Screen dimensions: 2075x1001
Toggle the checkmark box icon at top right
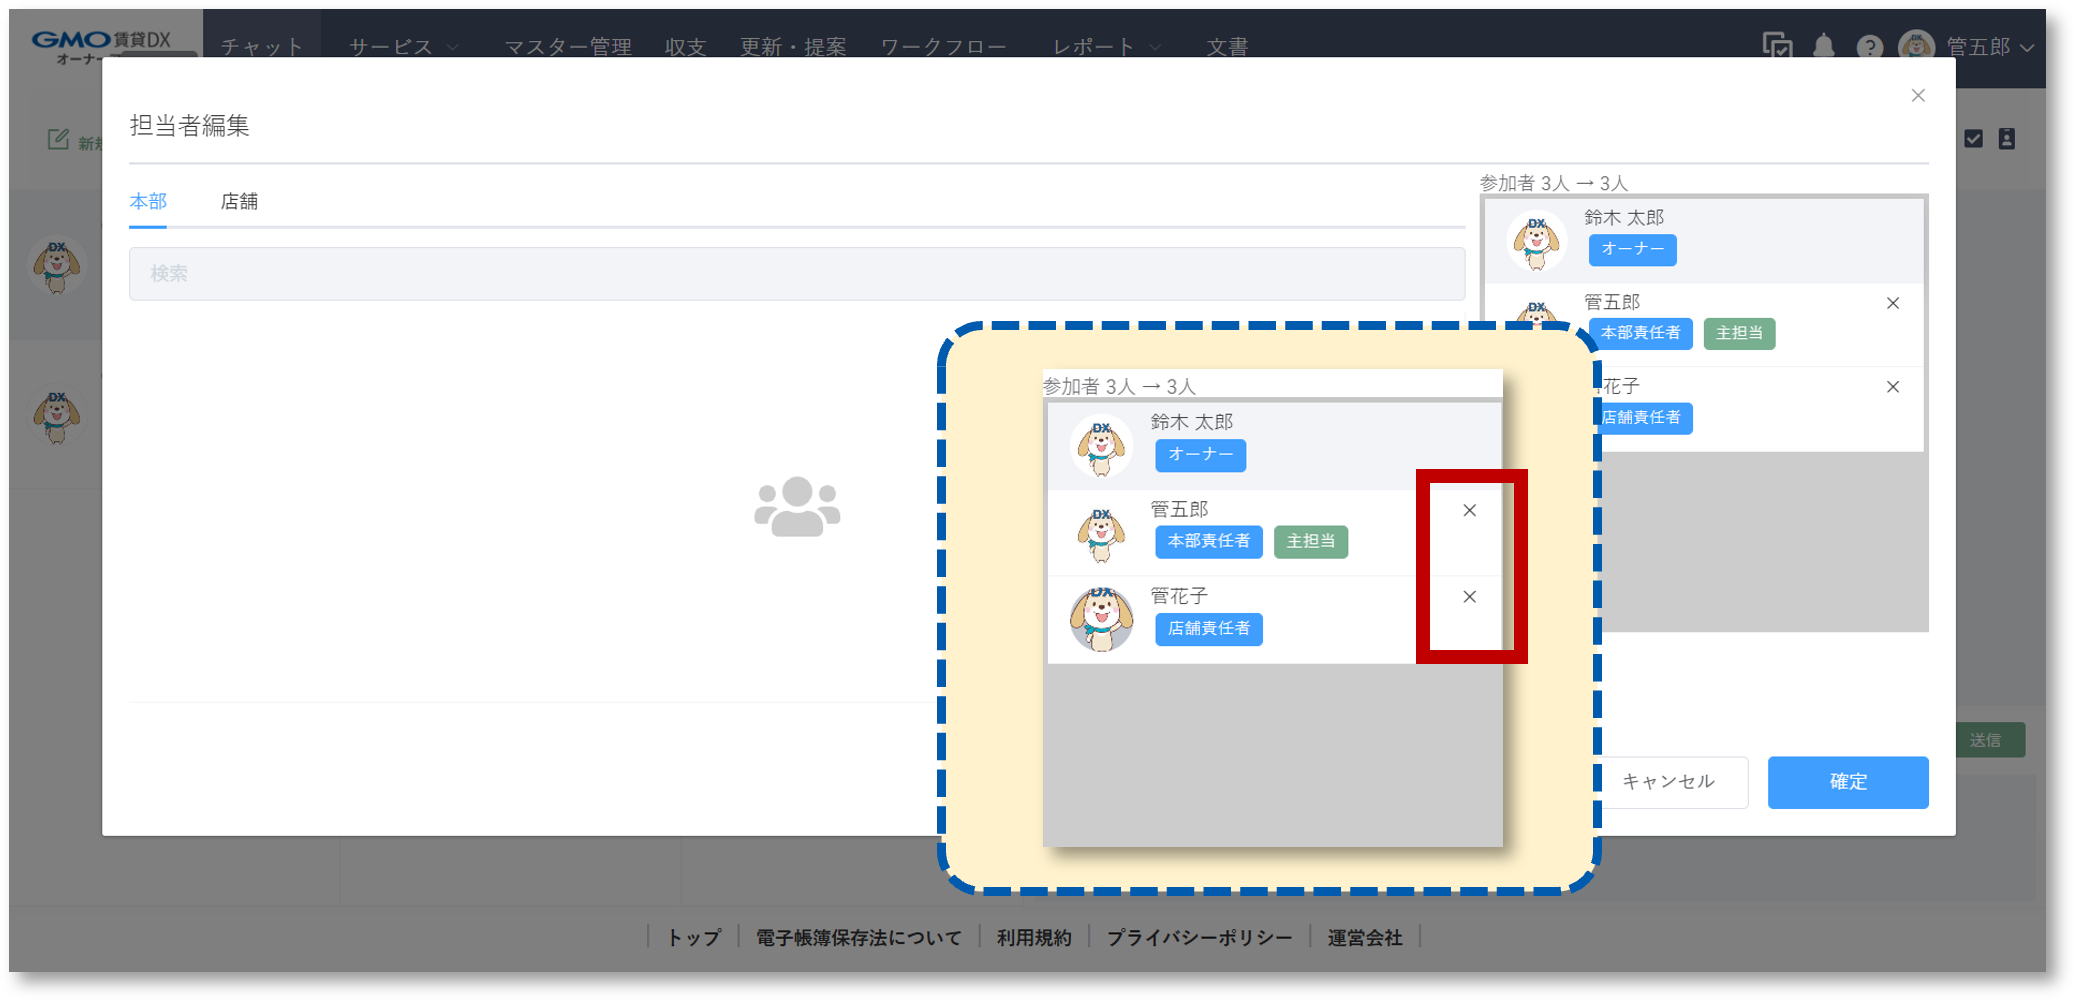tap(1973, 139)
